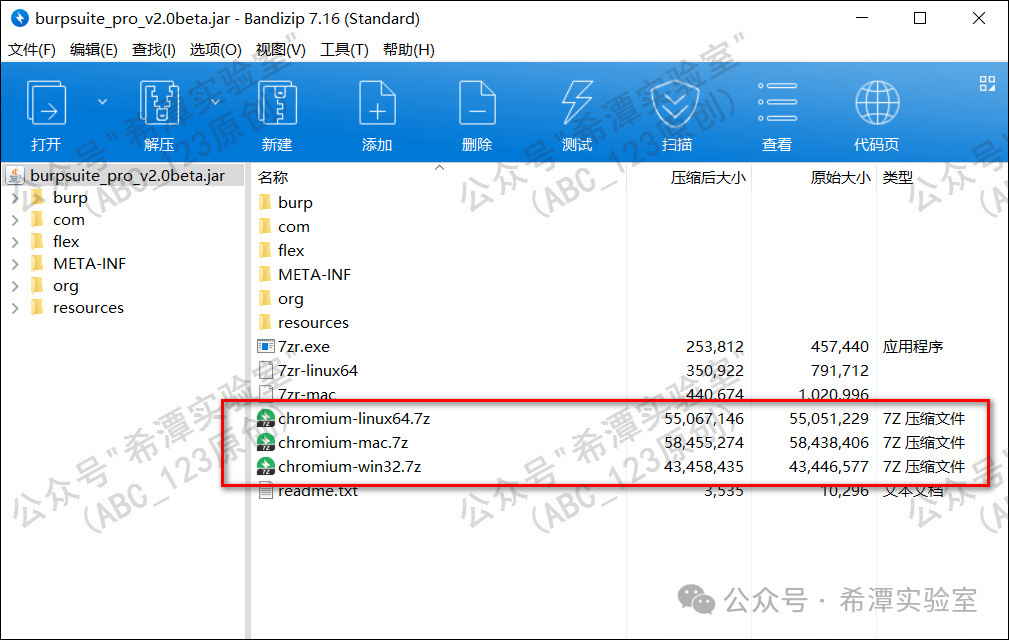Expand the flex folder in tree
1009x640 pixels.
click(x=15, y=242)
